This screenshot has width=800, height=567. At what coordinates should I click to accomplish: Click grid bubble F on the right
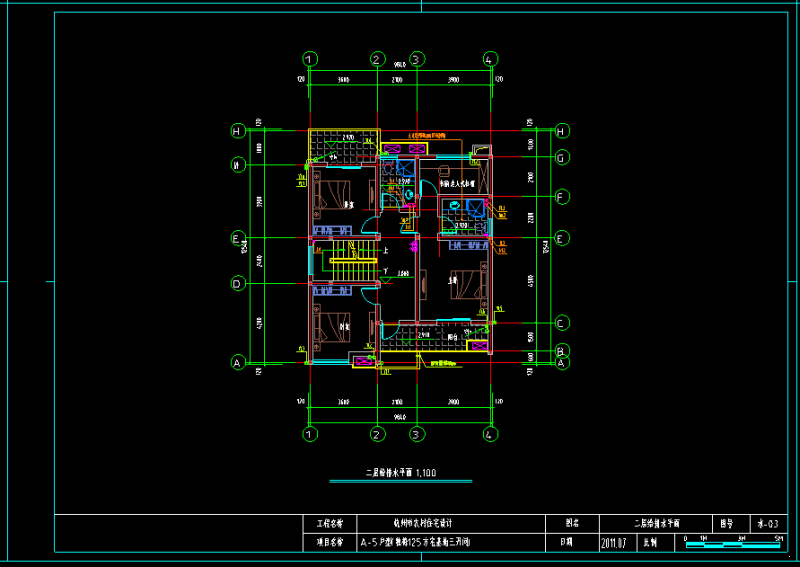click(562, 197)
